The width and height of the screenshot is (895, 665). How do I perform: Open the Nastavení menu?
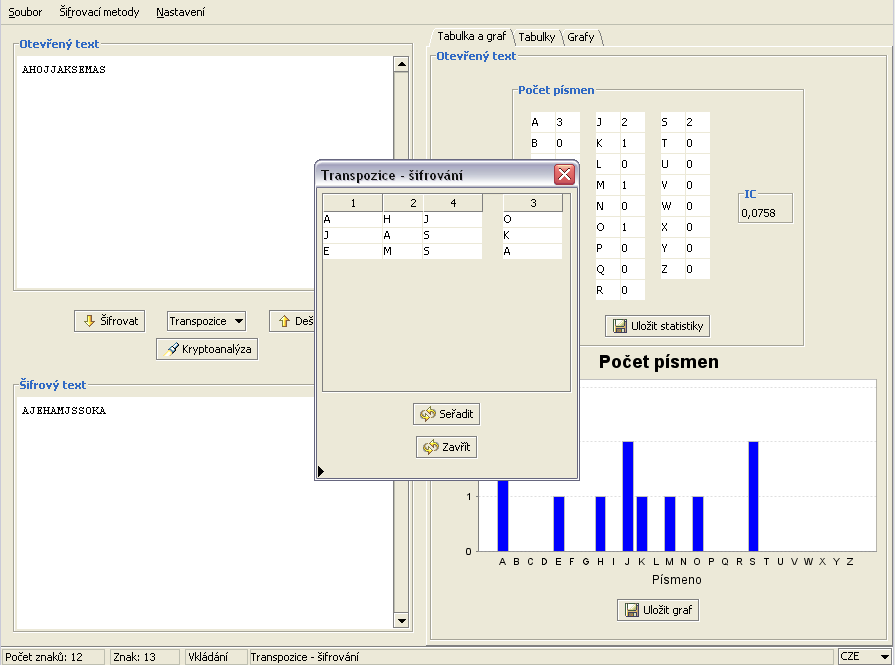pyautogui.click(x=180, y=12)
